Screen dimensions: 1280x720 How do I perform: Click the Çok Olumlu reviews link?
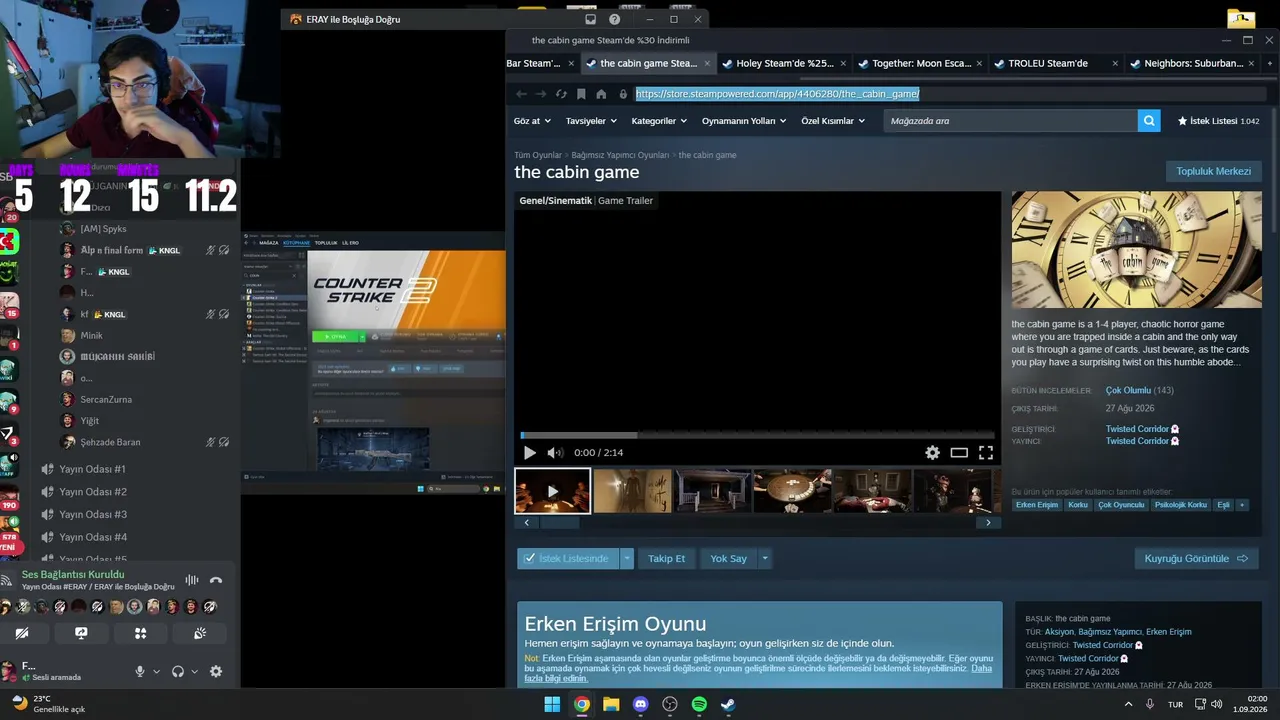click(x=1128, y=390)
